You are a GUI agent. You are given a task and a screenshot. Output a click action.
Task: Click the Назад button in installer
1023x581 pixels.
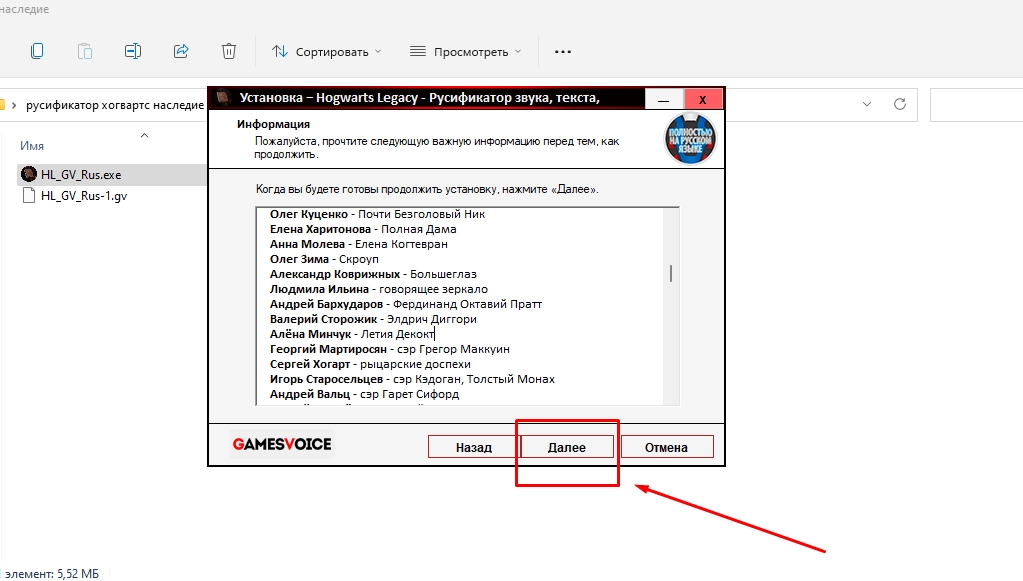tap(473, 447)
